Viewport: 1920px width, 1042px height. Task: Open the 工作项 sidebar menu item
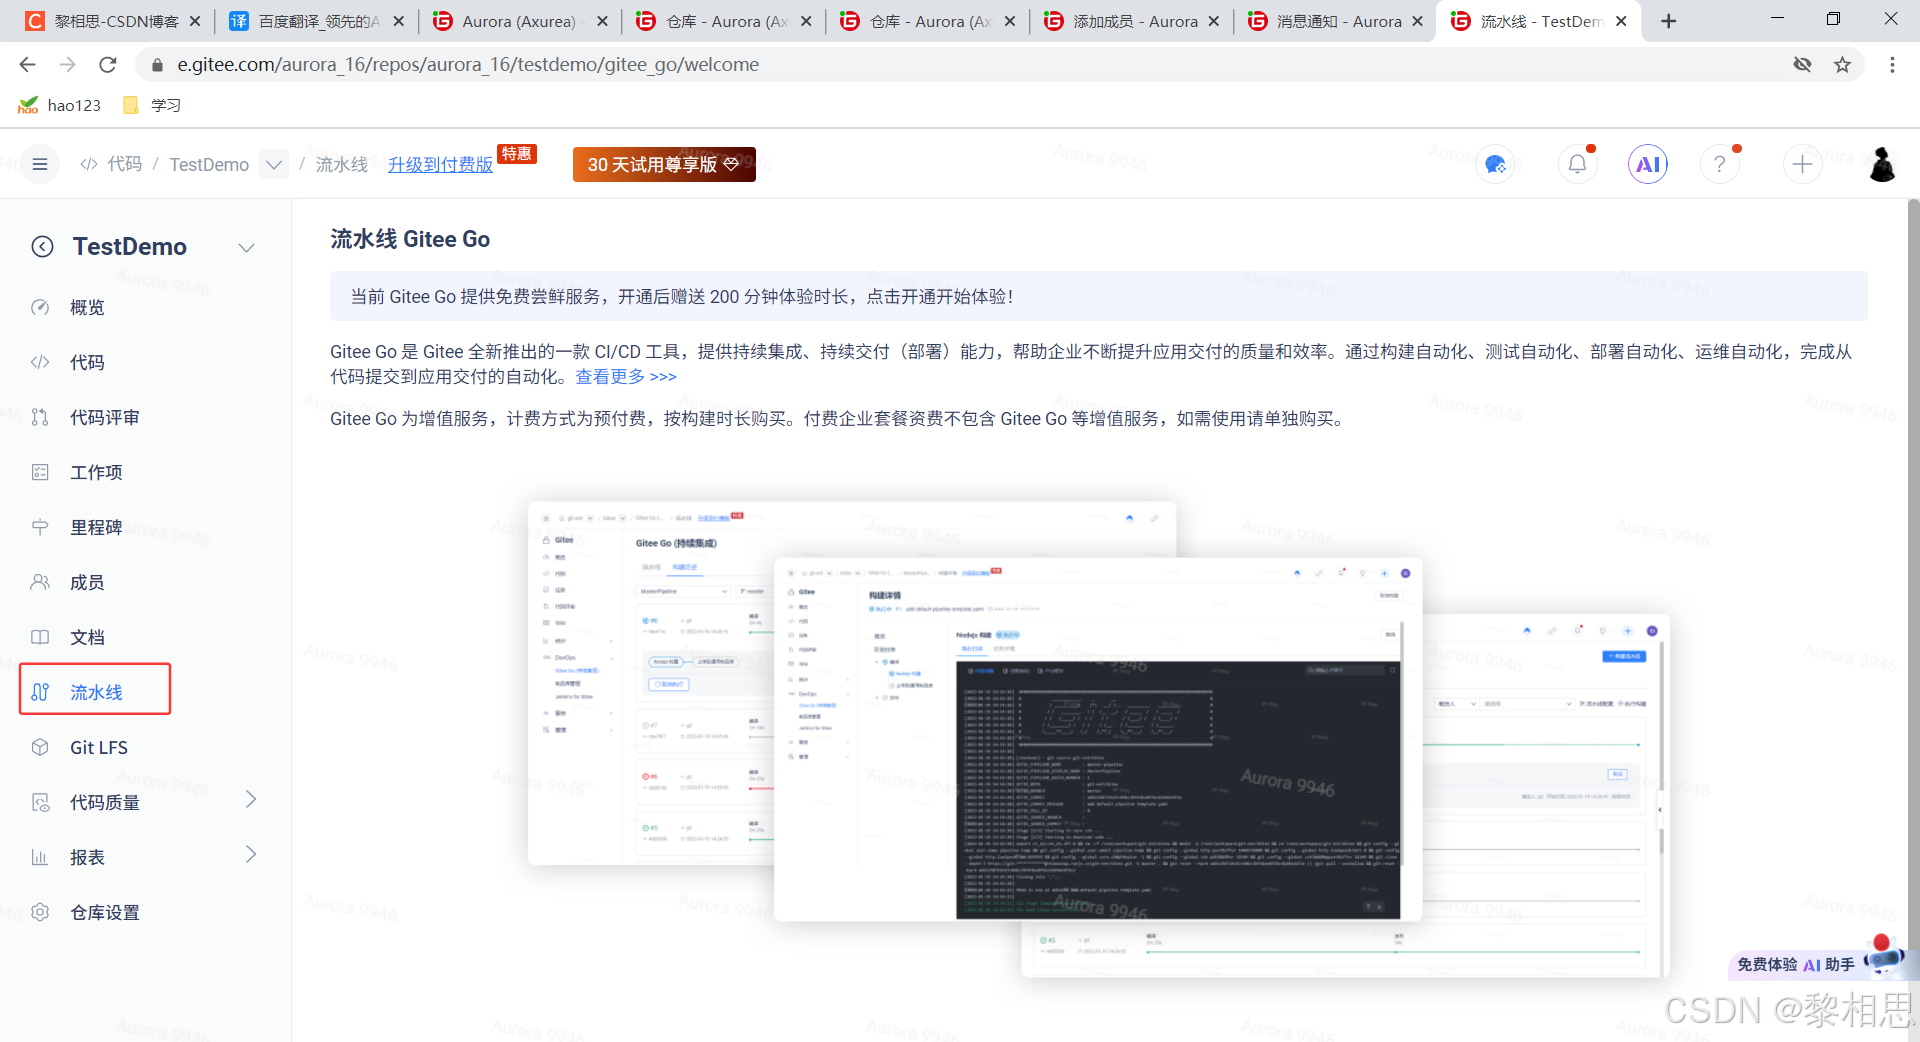[x=95, y=472]
